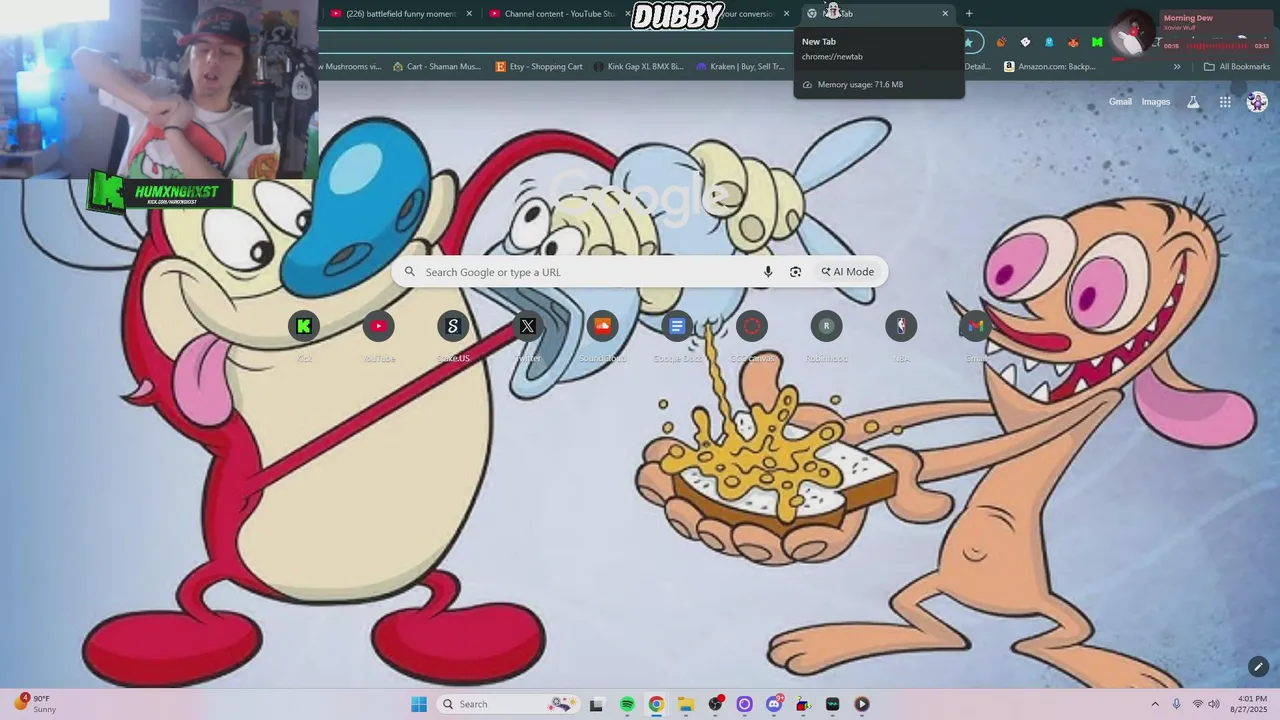
Task: Open Amazon.com: Backp... bookmark
Action: (x=1050, y=67)
